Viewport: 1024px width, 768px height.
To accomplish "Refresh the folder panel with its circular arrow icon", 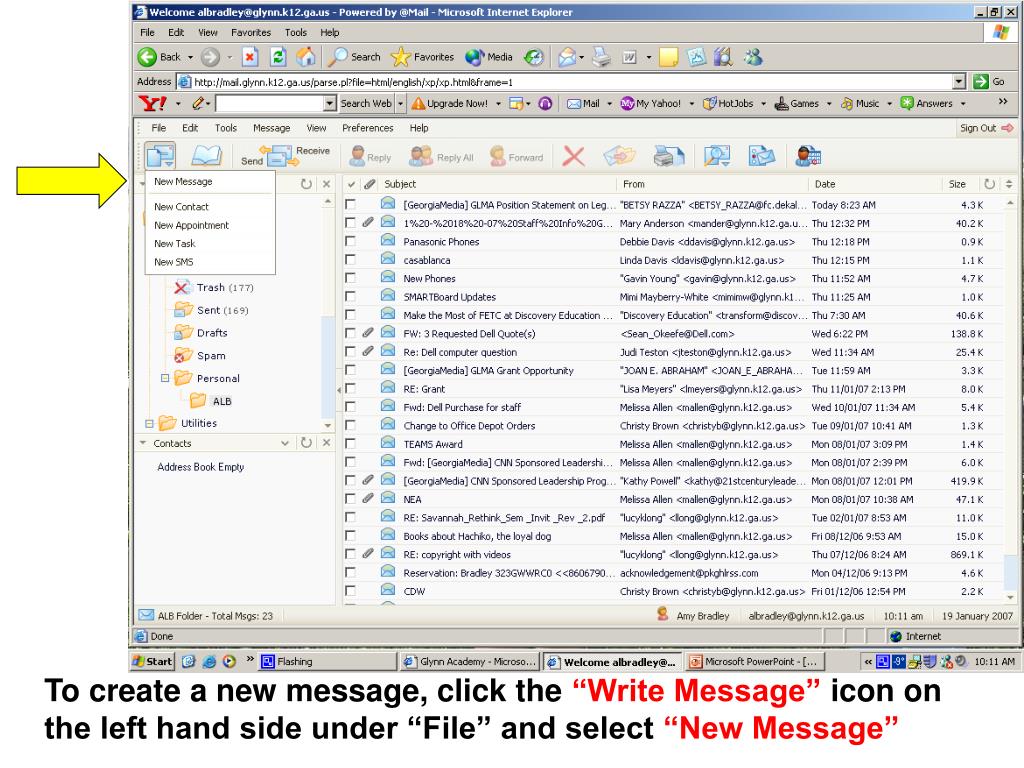I will click(306, 184).
